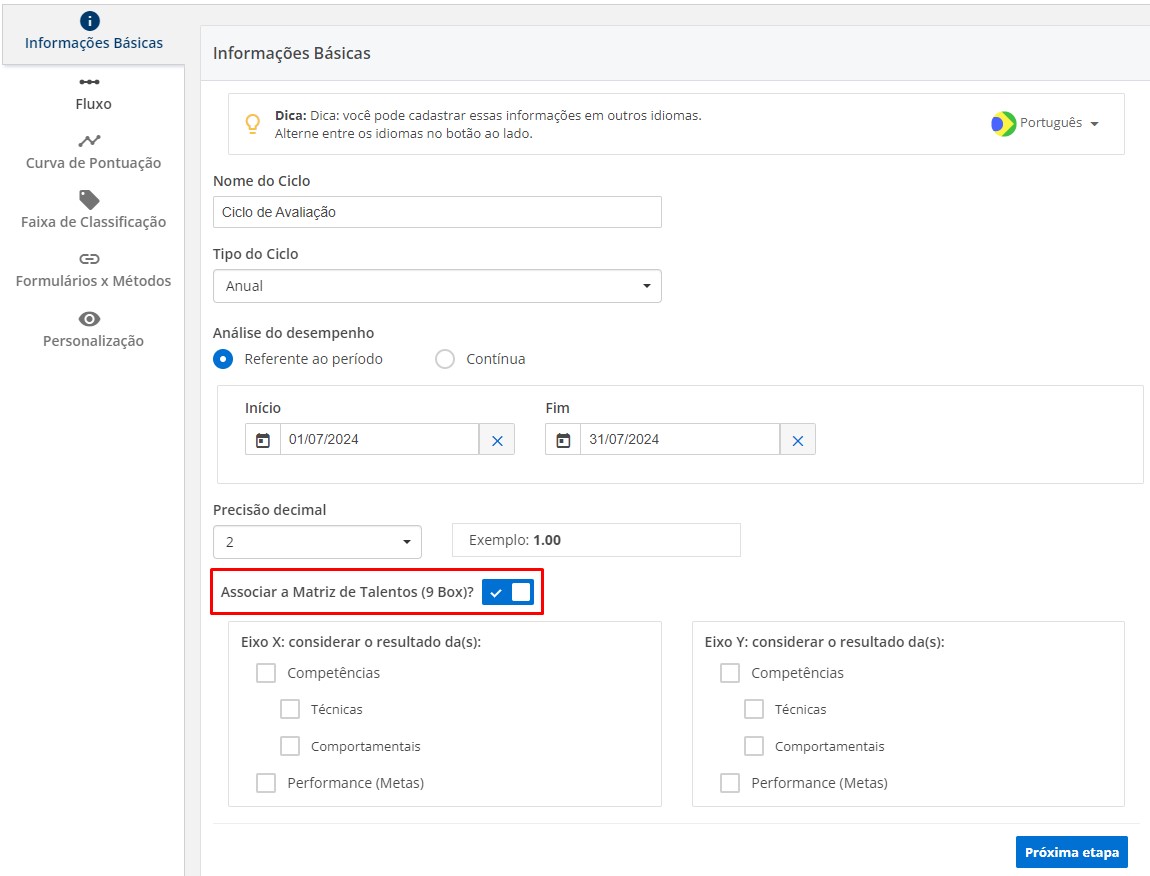This screenshot has height=876, width=1150.
Task: Click the Informações Básicas info icon
Action: click(90, 21)
